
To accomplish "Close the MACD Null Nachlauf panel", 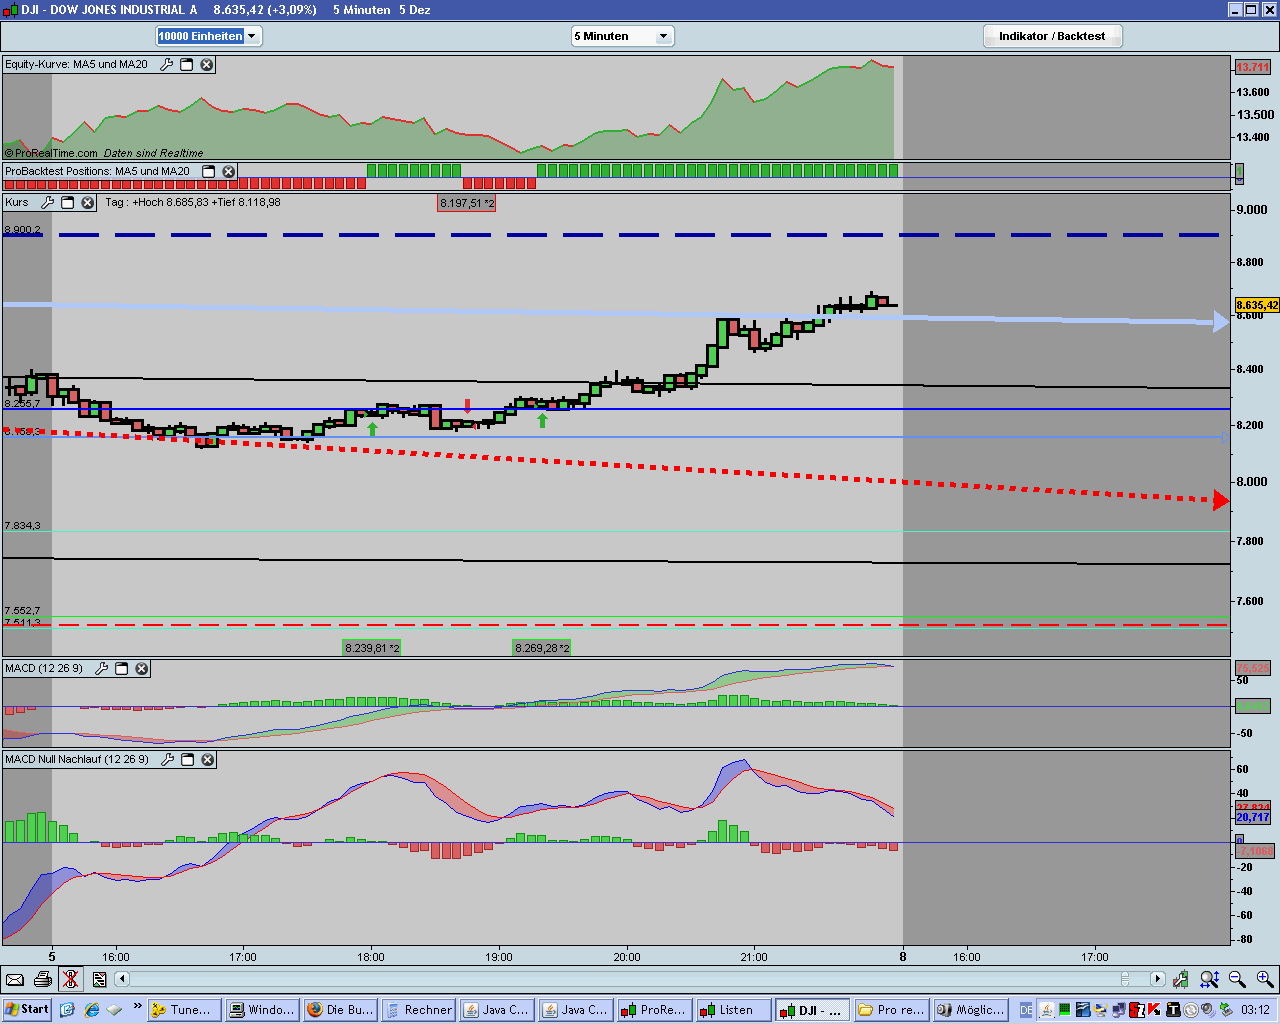I will [x=208, y=759].
